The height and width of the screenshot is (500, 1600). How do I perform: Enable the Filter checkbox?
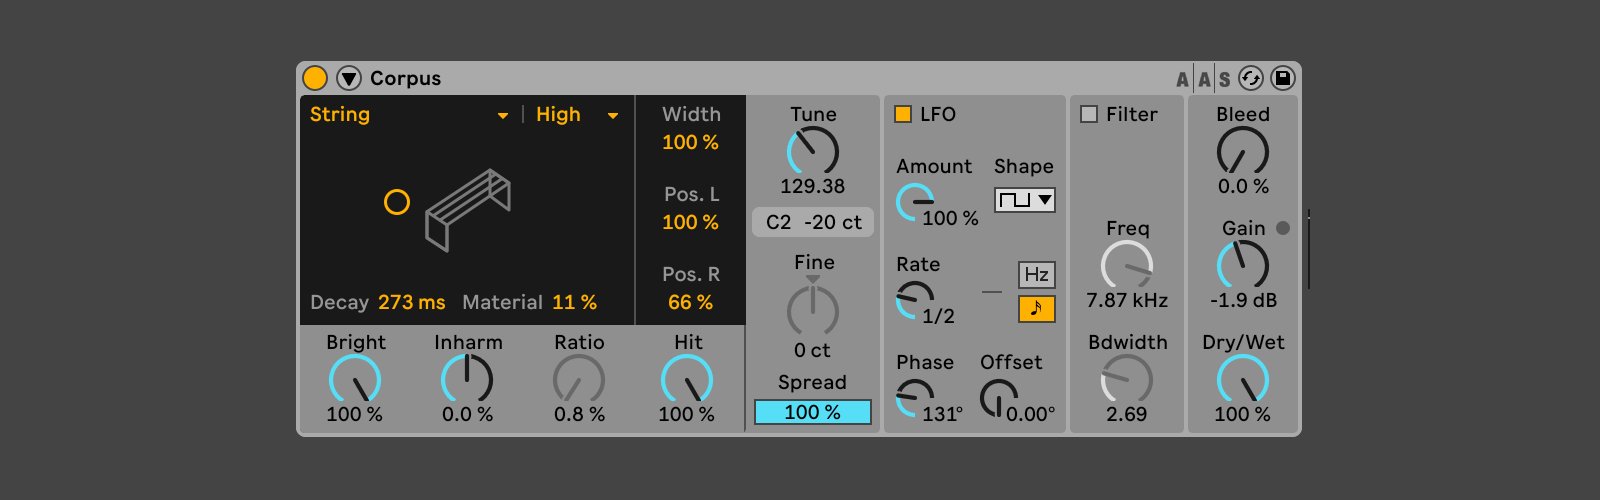pyautogui.click(x=1089, y=115)
